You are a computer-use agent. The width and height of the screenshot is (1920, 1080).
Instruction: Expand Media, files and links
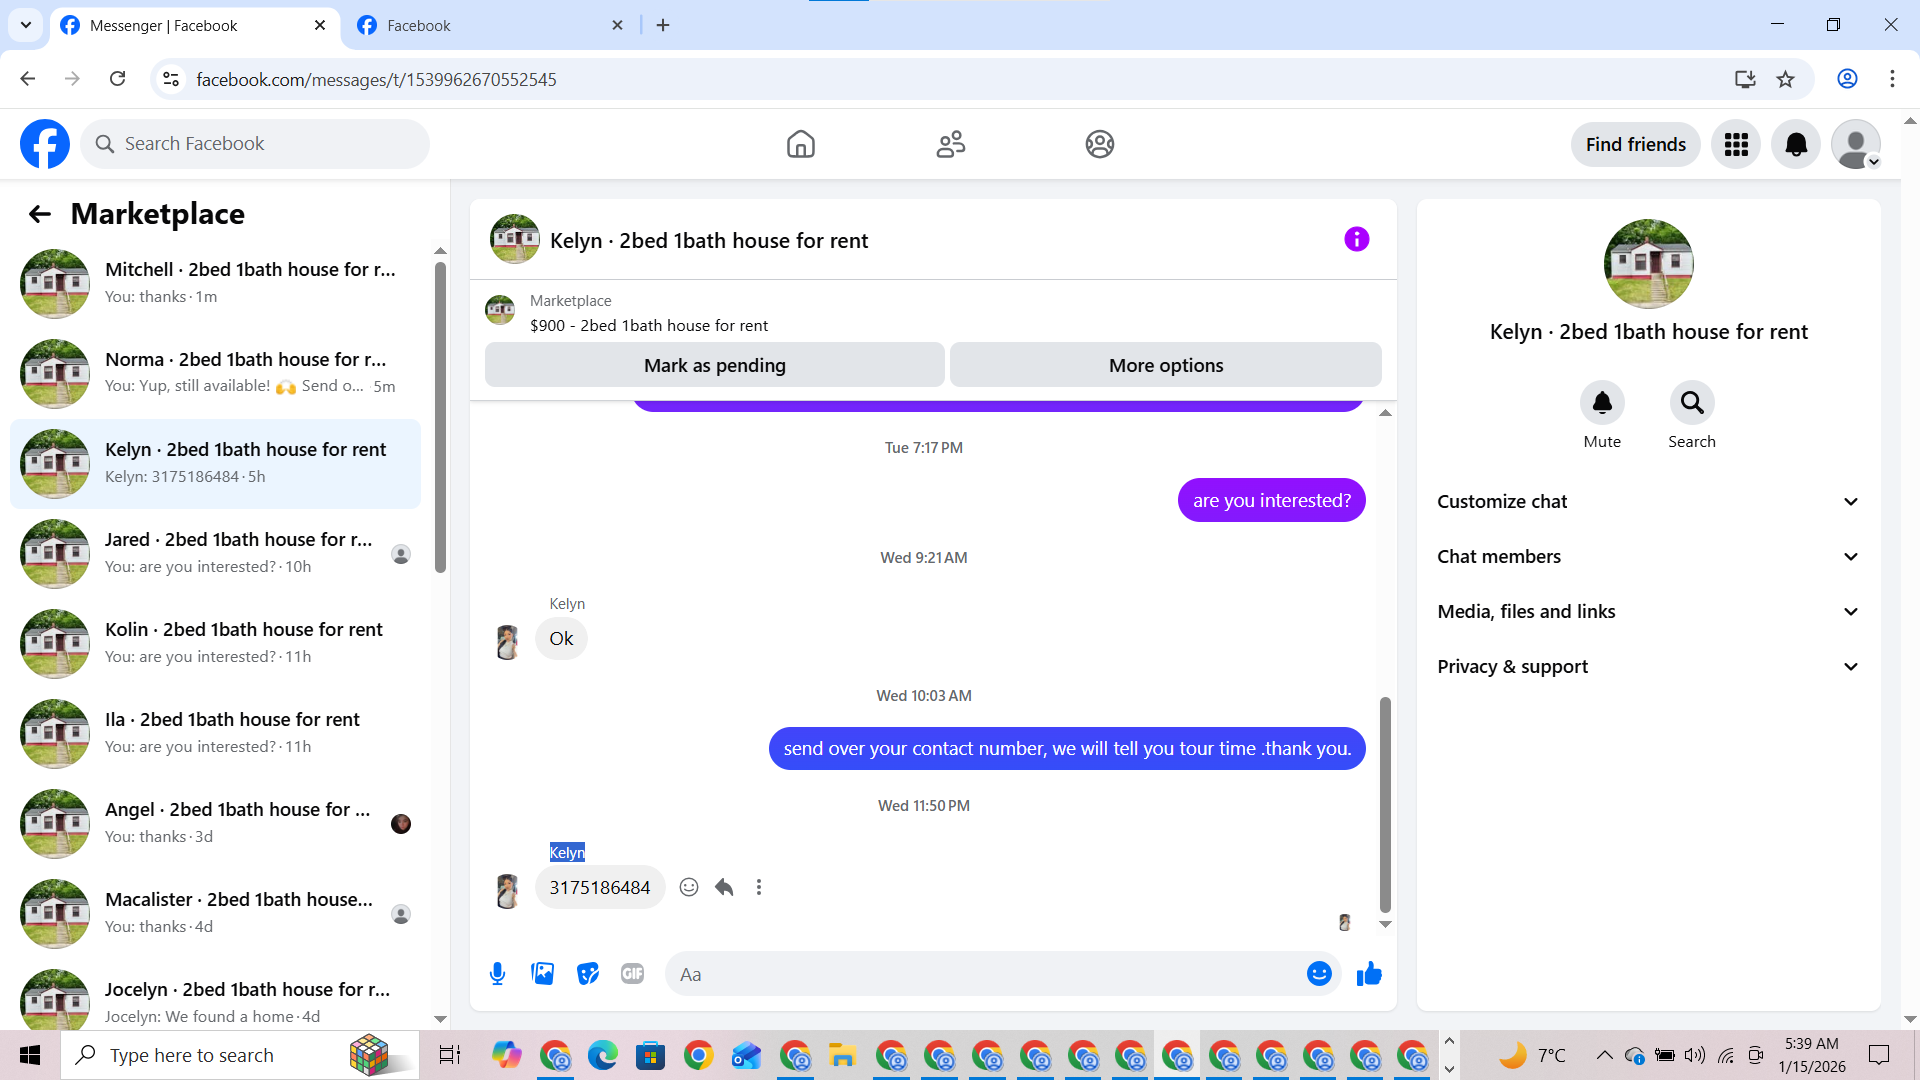pos(1648,612)
